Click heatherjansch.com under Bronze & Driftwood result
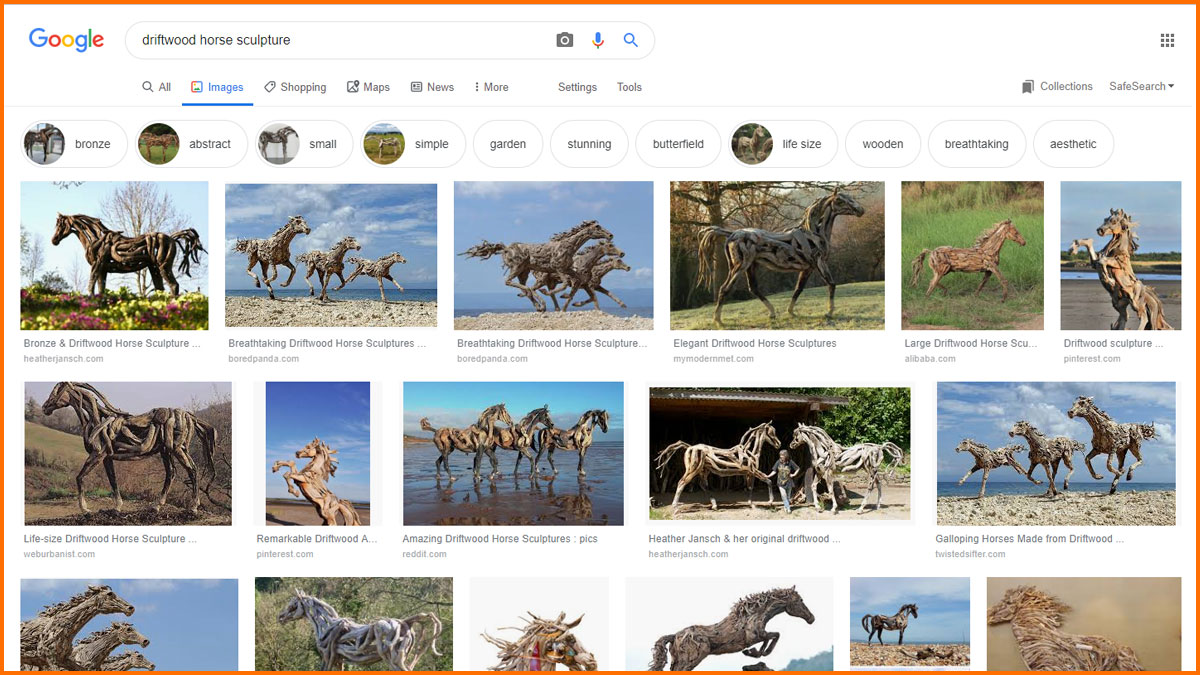The width and height of the screenshot is (1200, 675). tap(63, 358)
